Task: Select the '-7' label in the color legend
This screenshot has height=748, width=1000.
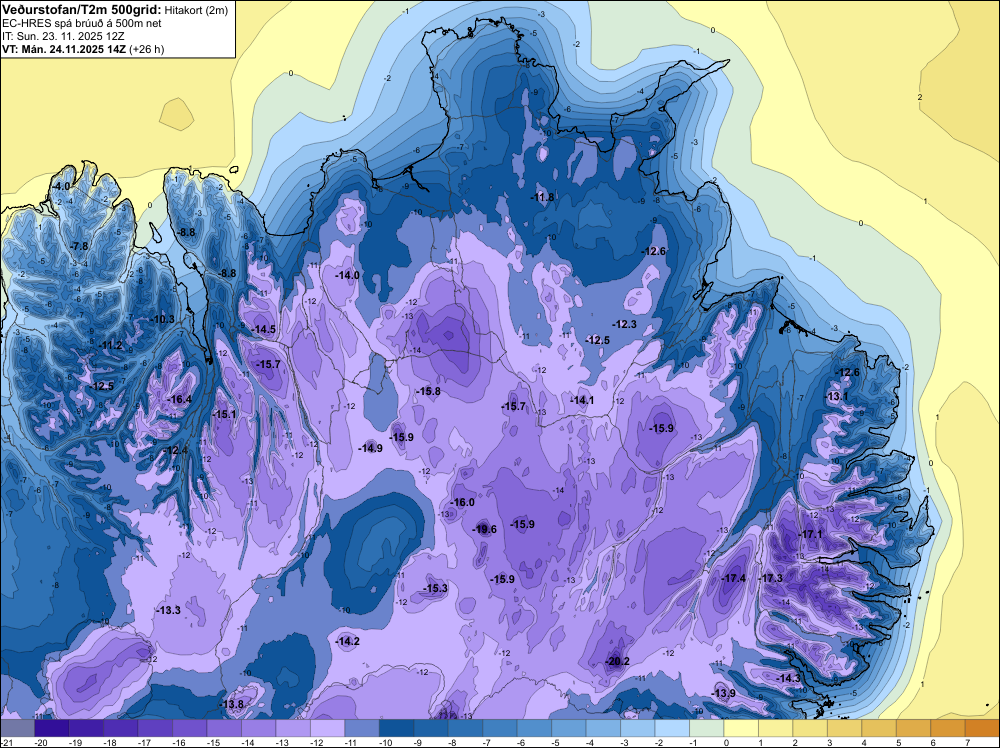Action: (x=485, y=743)
